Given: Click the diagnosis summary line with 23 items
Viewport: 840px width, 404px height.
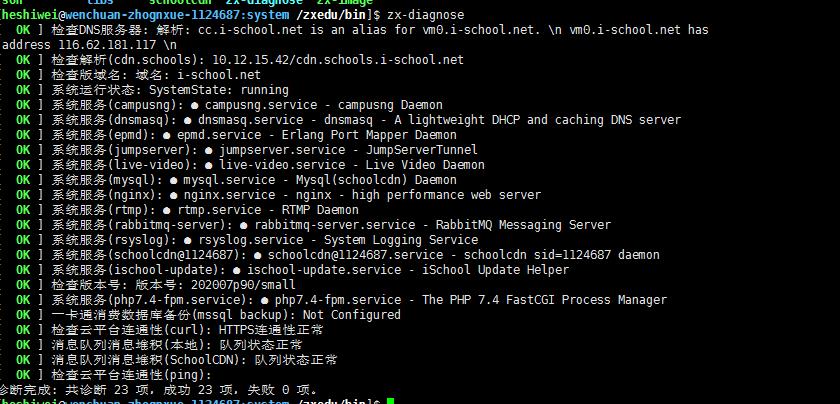Looking at the screenshot, I should [158, 389].
